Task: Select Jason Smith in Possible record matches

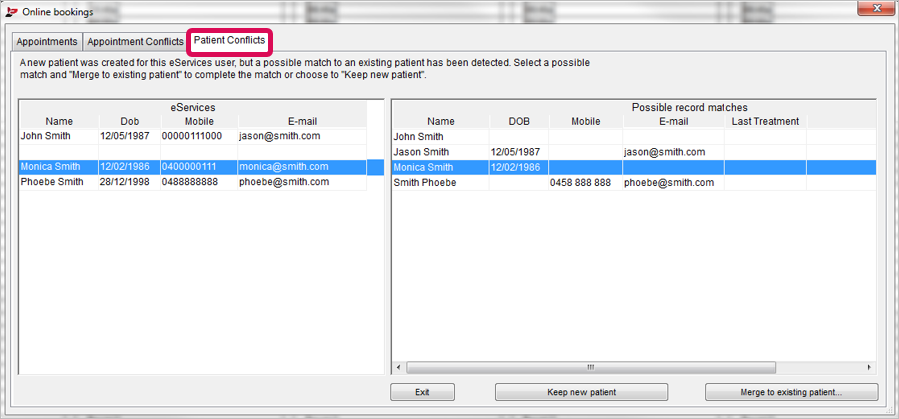Action: tap(634, 152)
